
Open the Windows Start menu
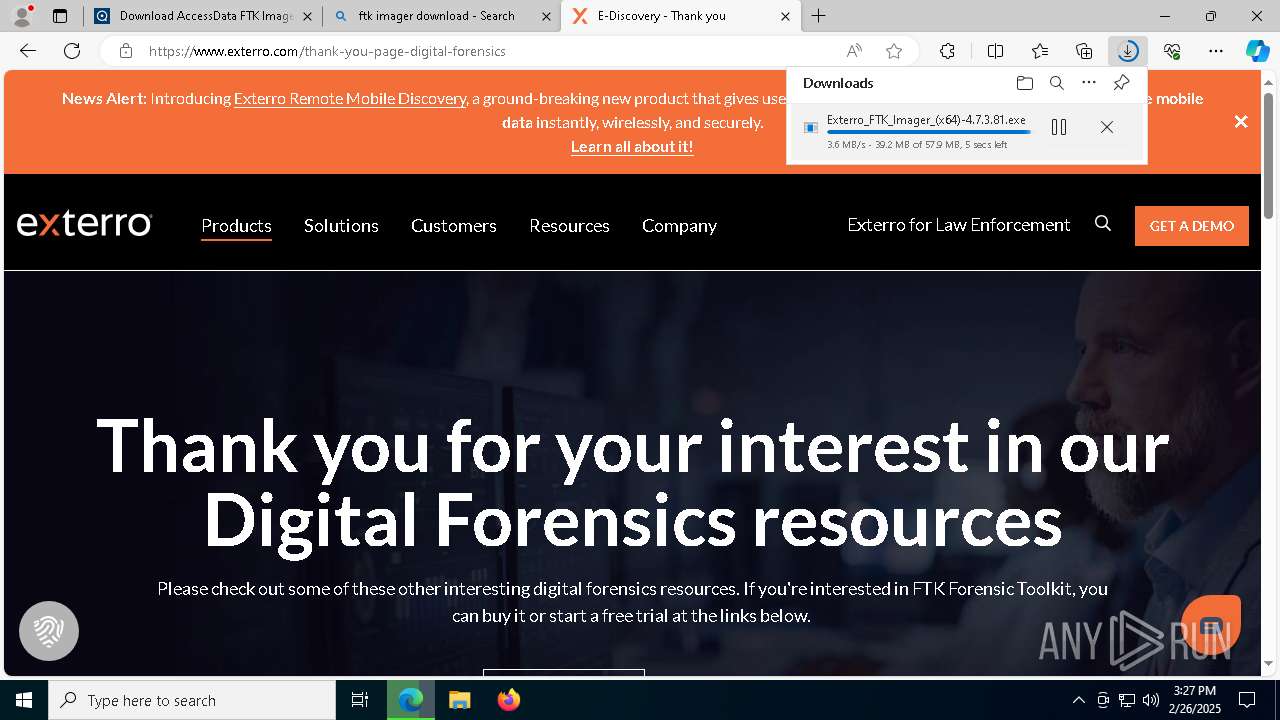(24, 700)
